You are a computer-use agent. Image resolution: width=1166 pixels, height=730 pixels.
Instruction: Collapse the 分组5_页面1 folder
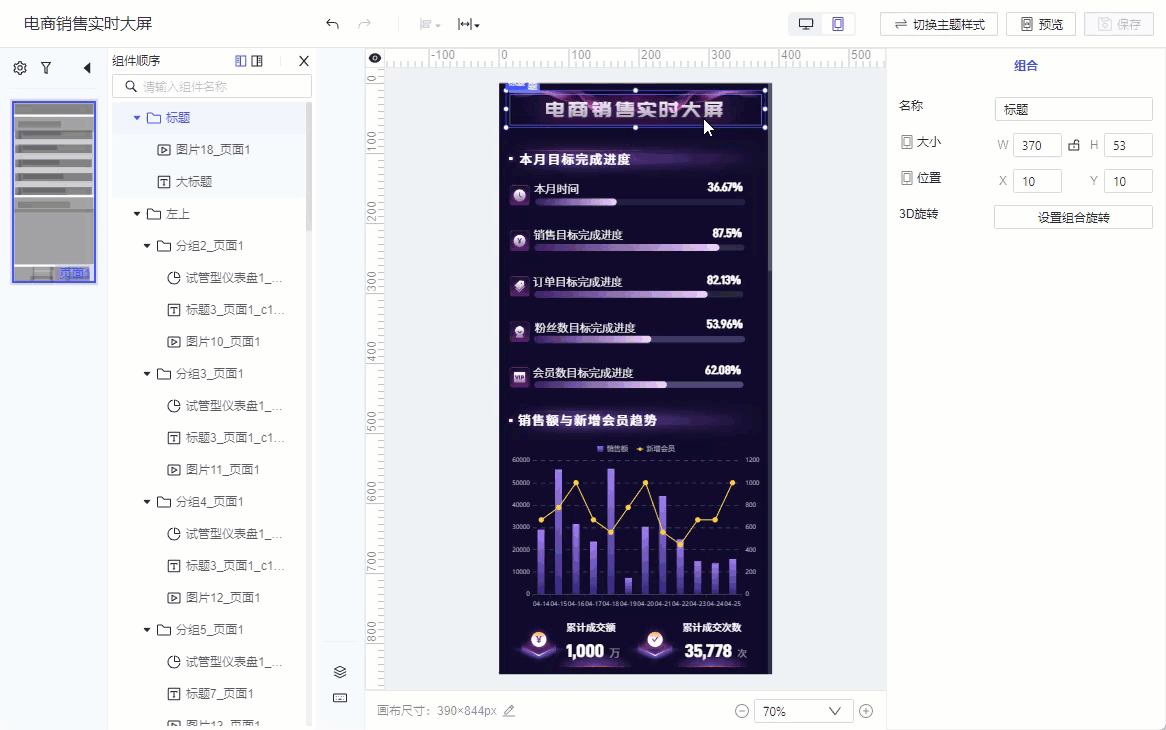(x=146, y=630)
